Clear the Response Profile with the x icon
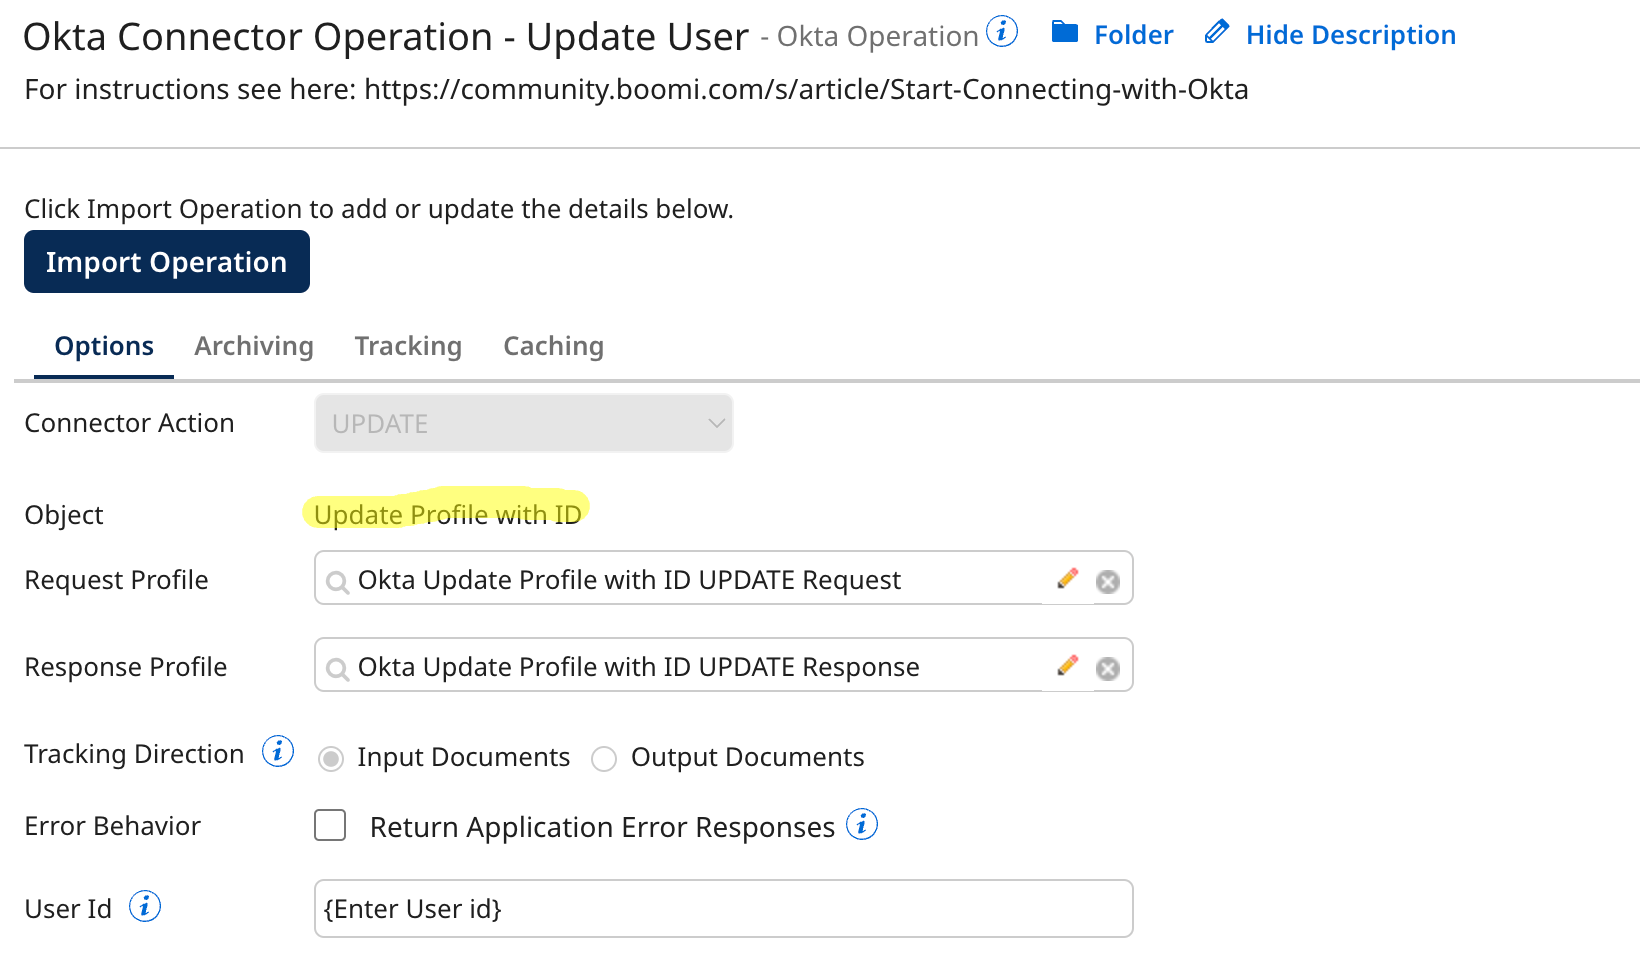The height and width of the screenshot is (958, 1640). tap(1107, 667)
